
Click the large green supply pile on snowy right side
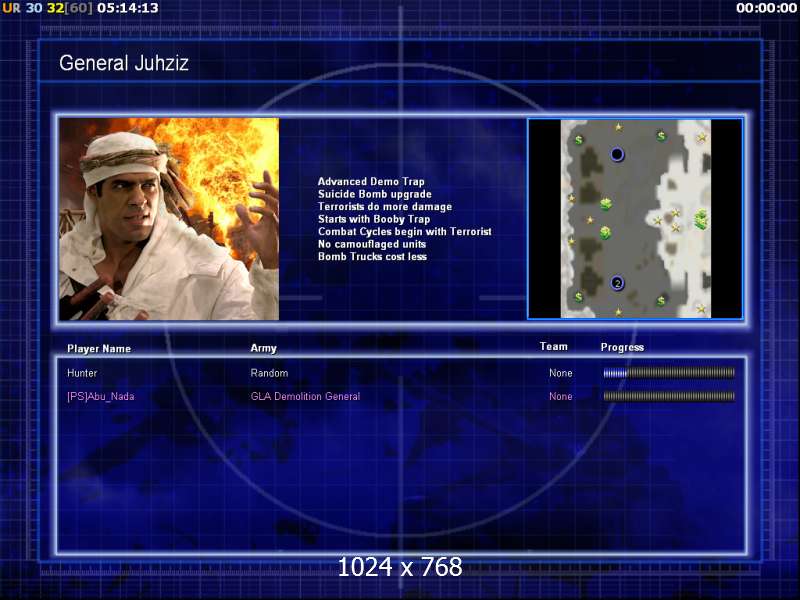coord(701,219)
